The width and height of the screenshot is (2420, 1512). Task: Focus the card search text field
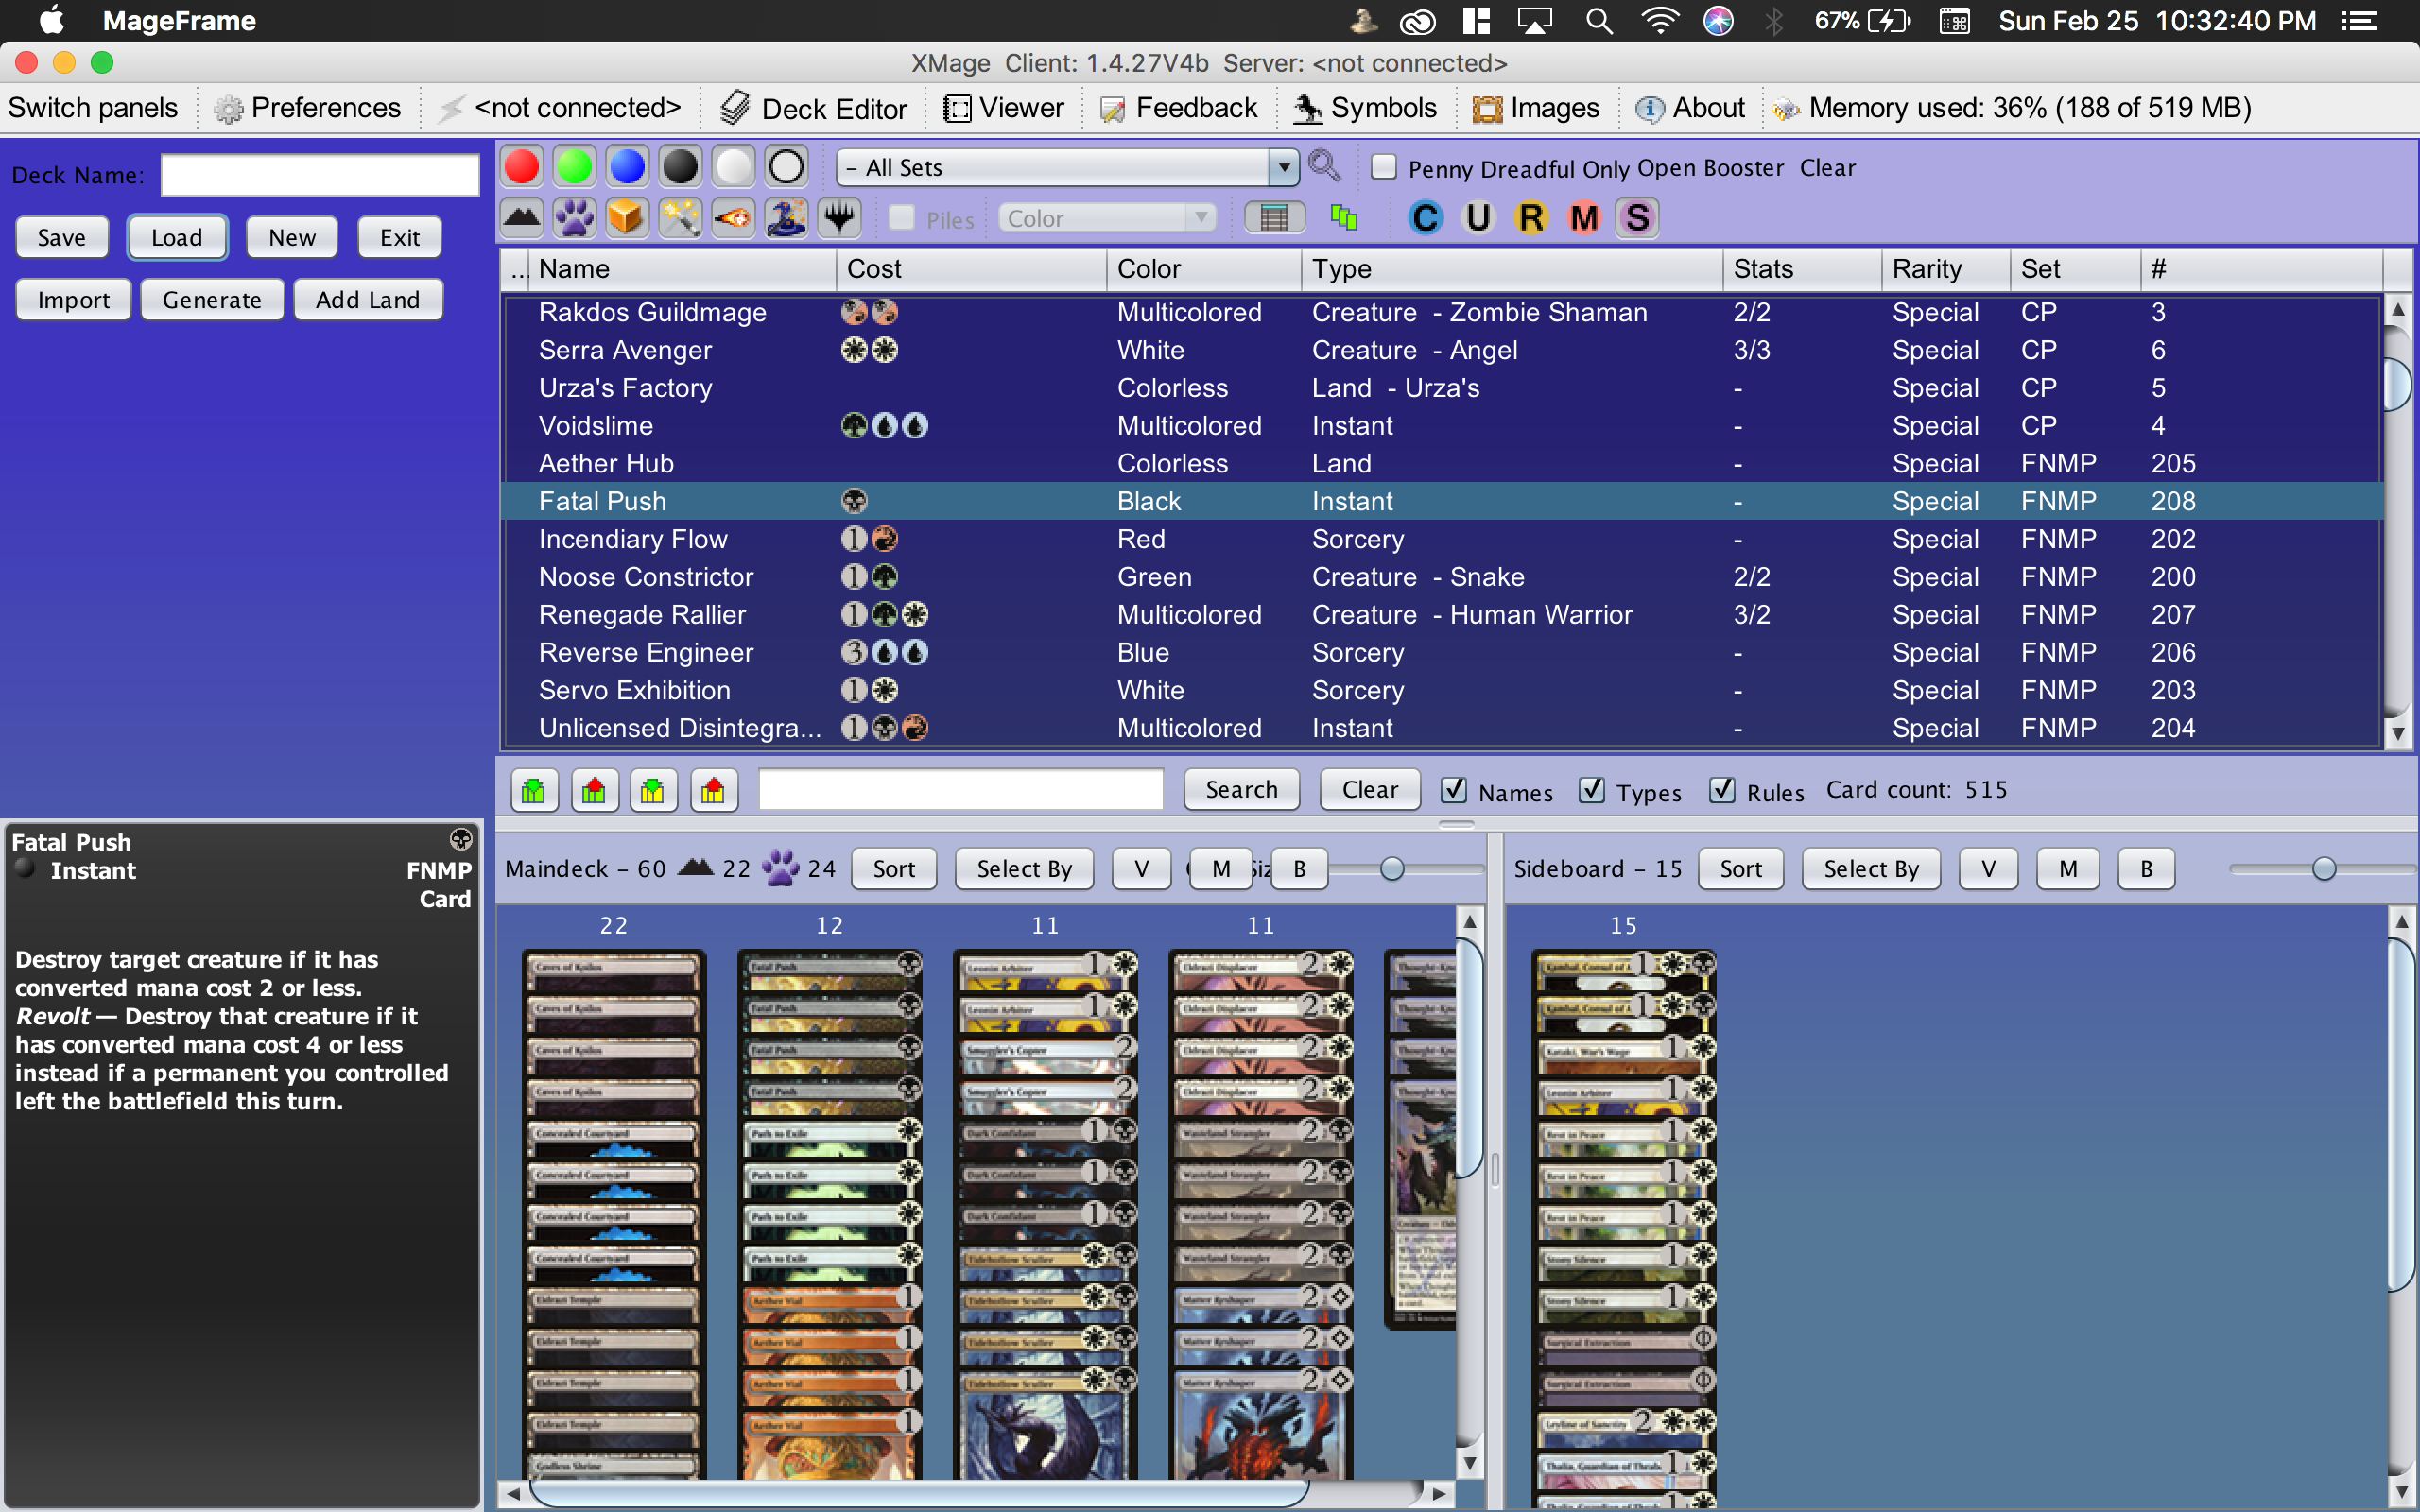pyautogui.click(x=961, y=790)
